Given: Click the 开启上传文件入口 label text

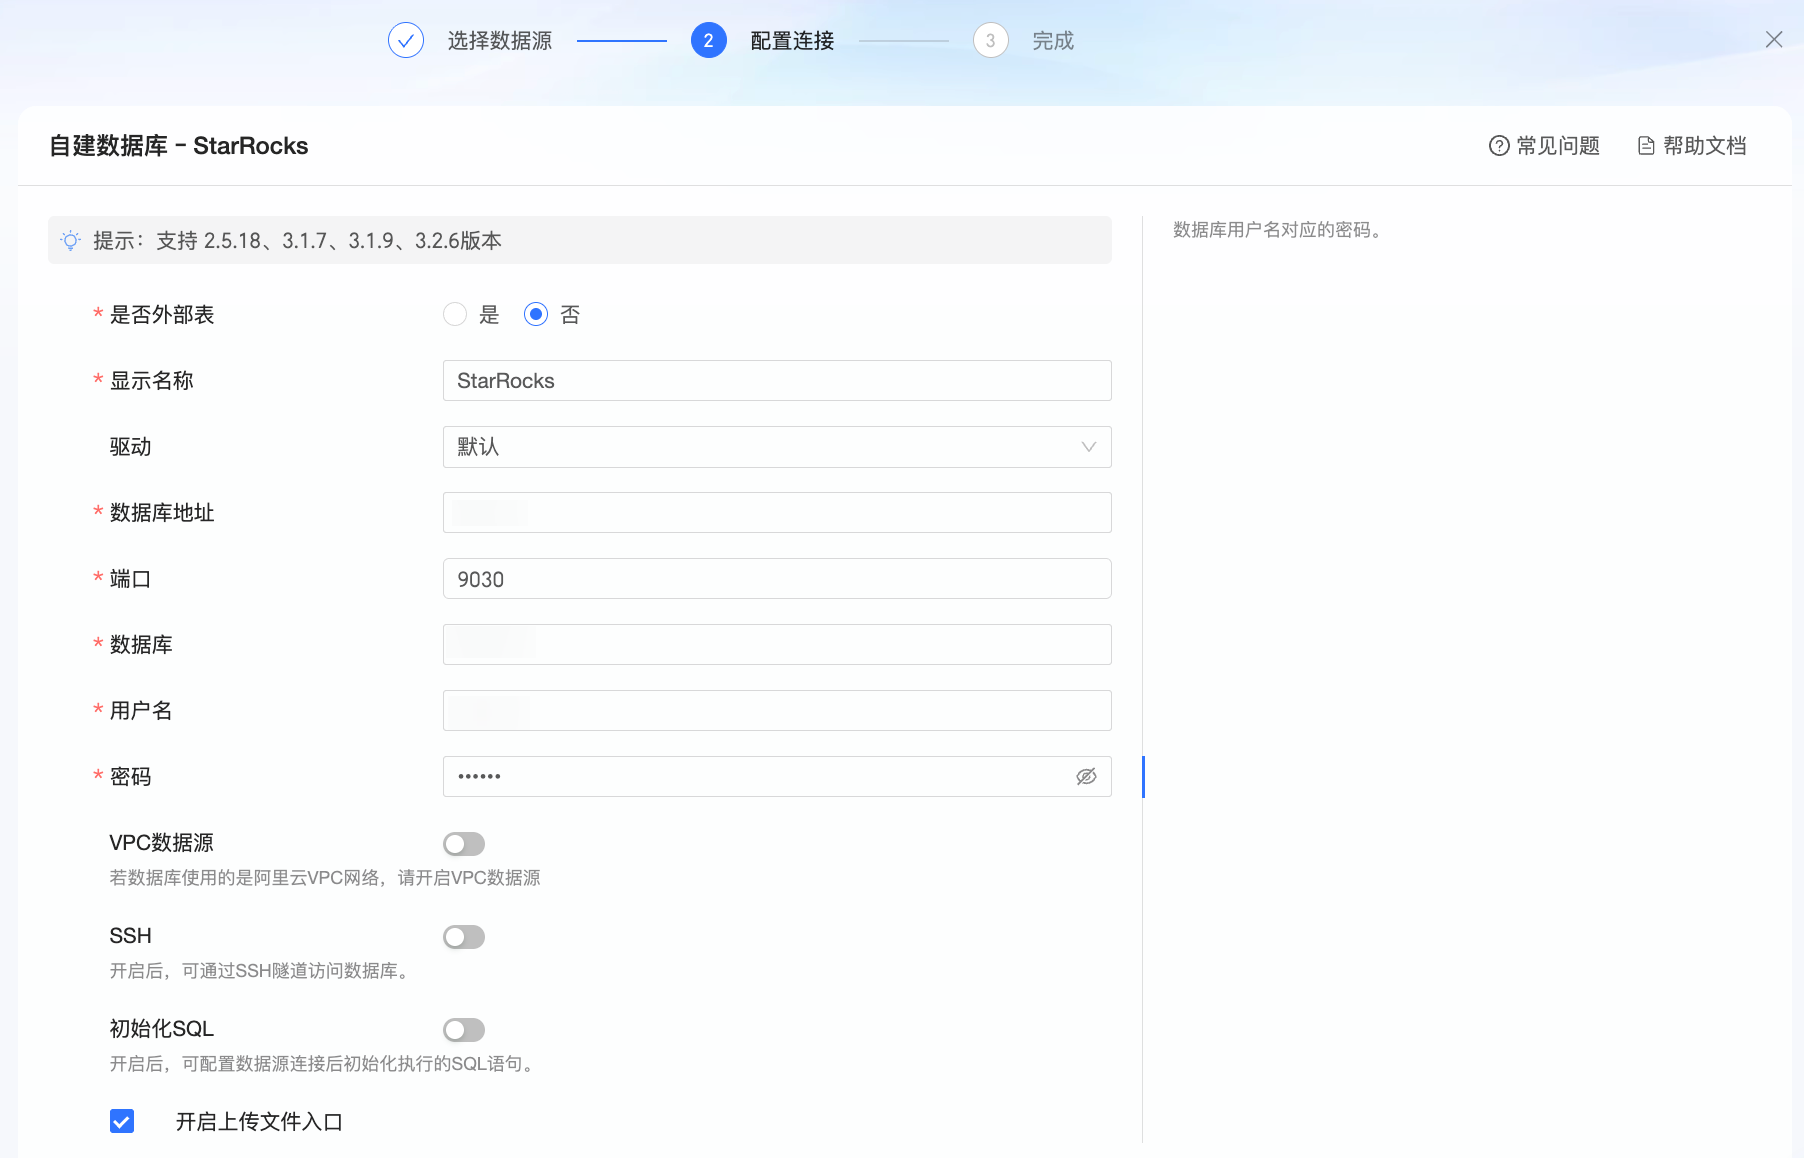Looking at the screenshot, I should [259, 1122].
